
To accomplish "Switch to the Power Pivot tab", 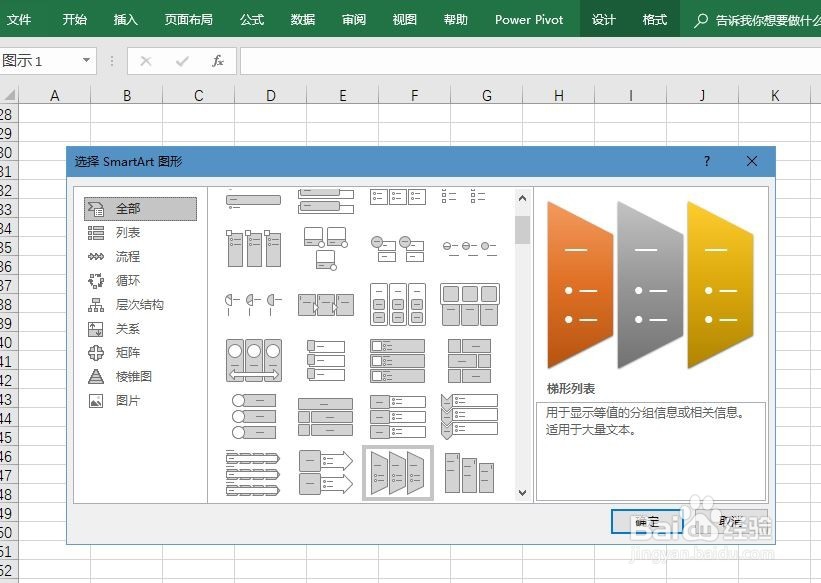I will (529, 19).
